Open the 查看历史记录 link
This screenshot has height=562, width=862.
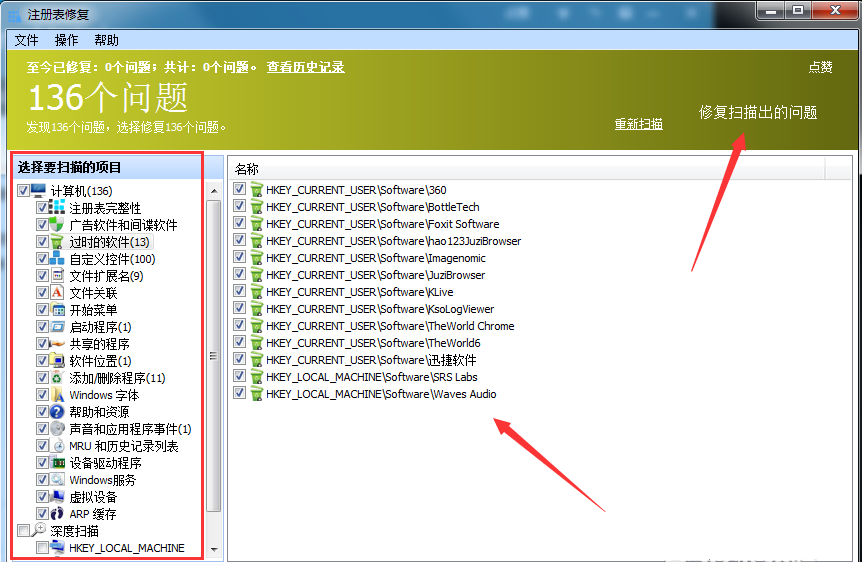pyautogui.click(x=305, y=67)
